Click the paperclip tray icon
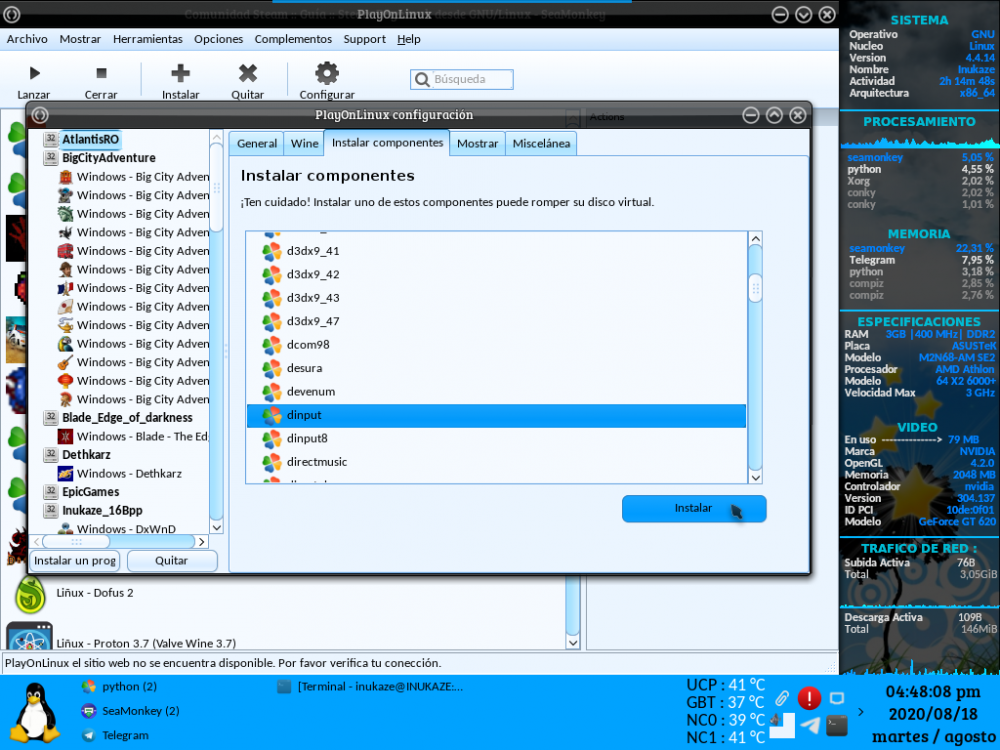 [x=782, y=697]
